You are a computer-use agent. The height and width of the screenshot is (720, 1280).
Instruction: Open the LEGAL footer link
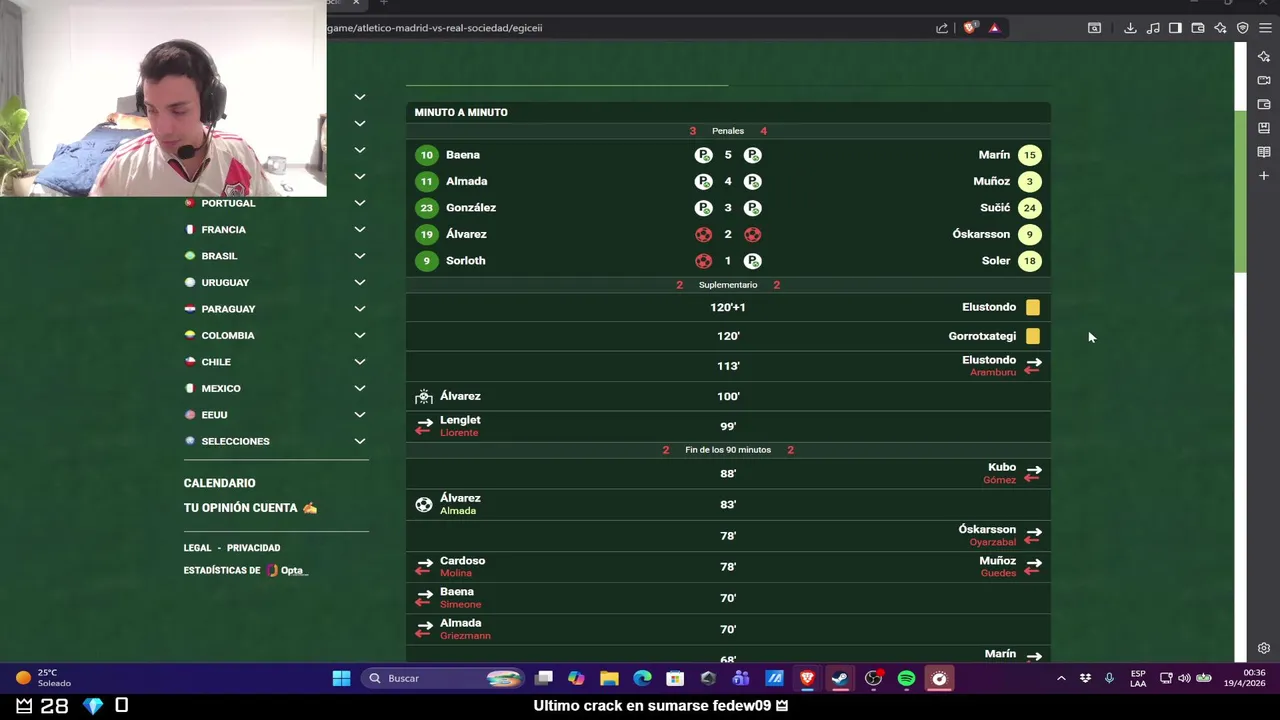click(197, 548)
